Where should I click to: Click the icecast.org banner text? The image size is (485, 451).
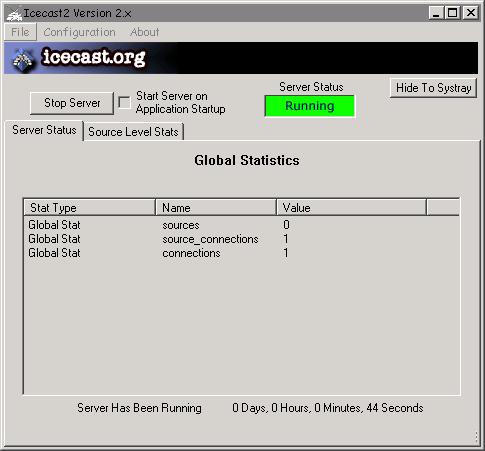coord(94,57)
